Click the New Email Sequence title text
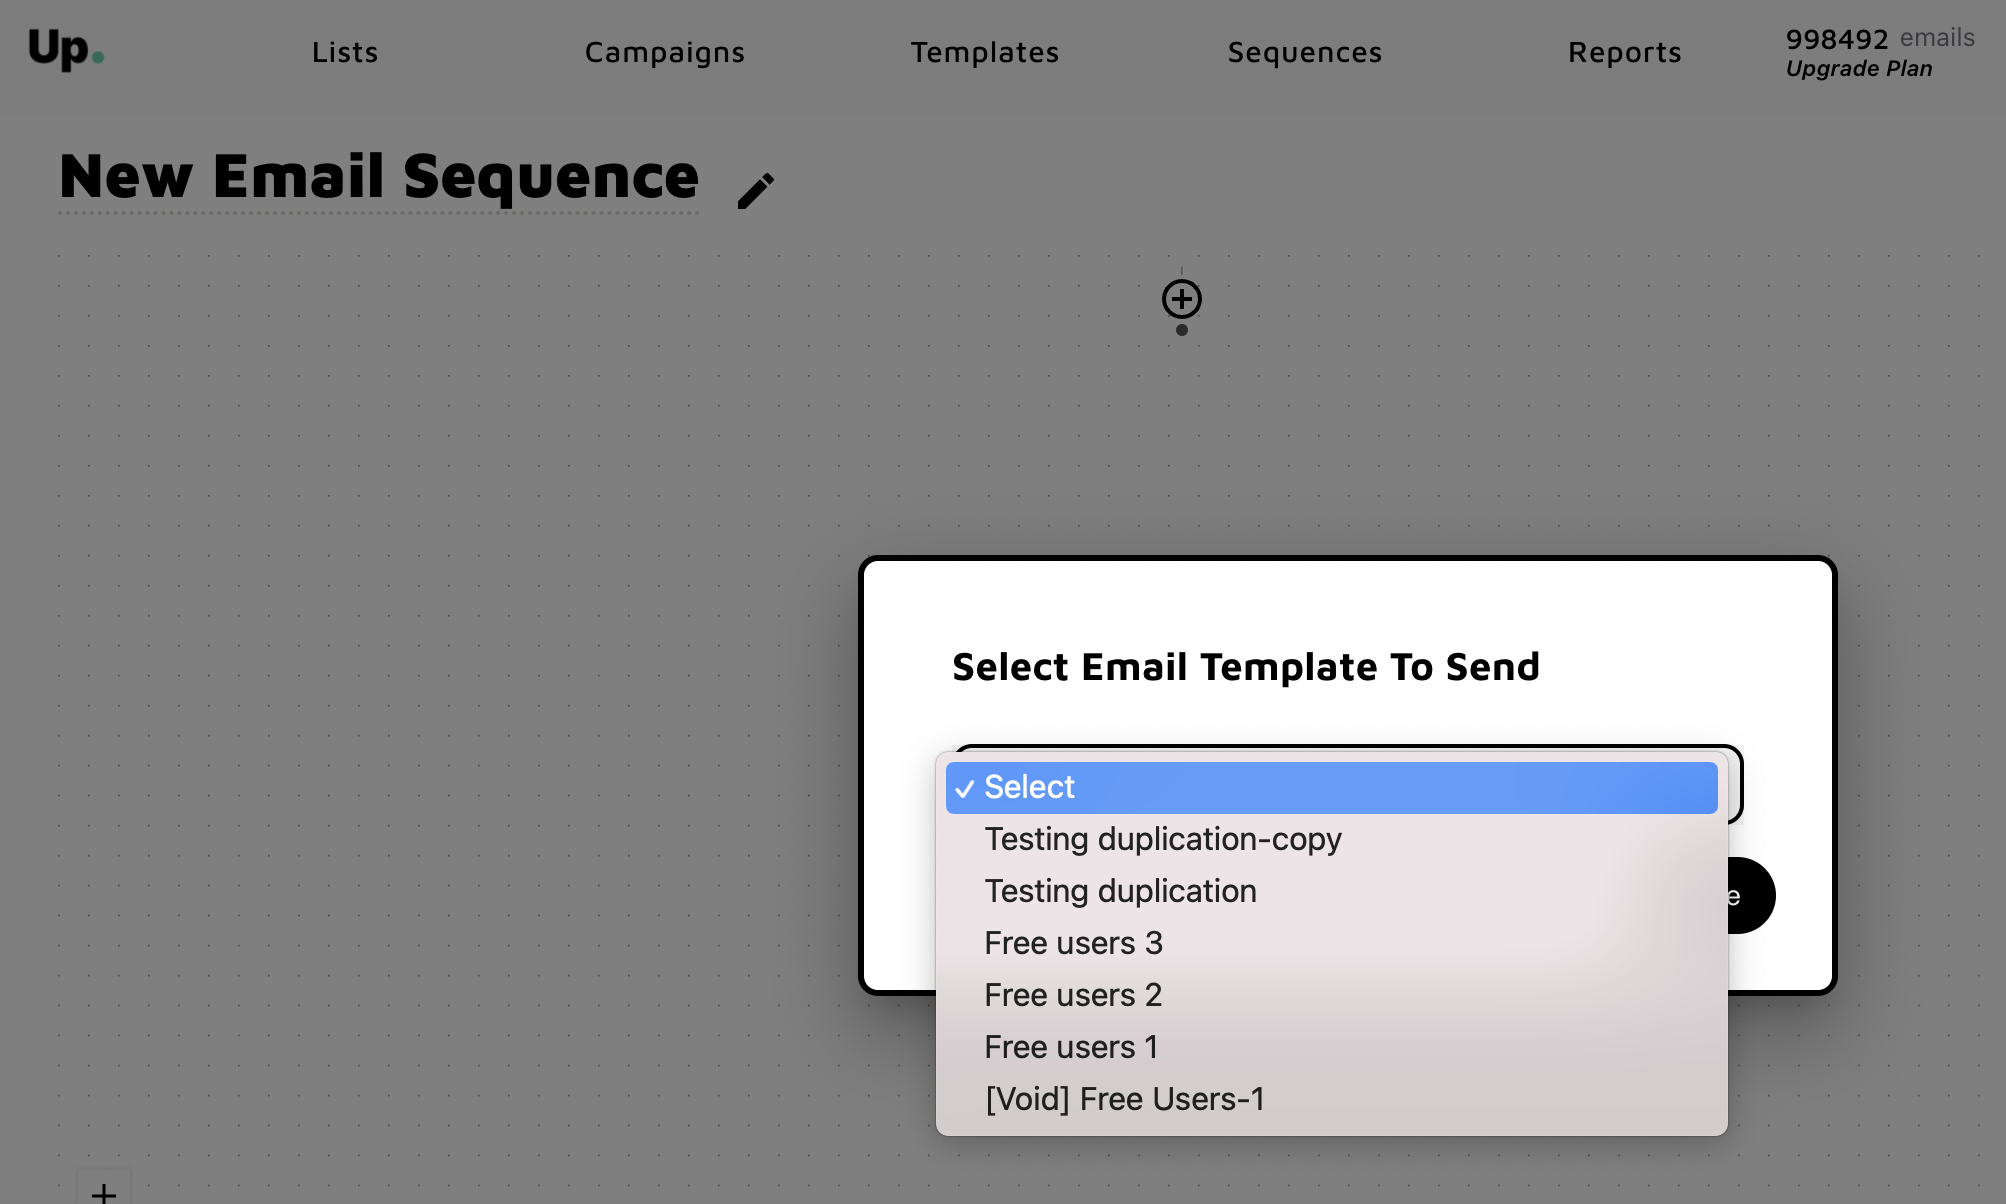2006x1204 pixels. (379, 176)
